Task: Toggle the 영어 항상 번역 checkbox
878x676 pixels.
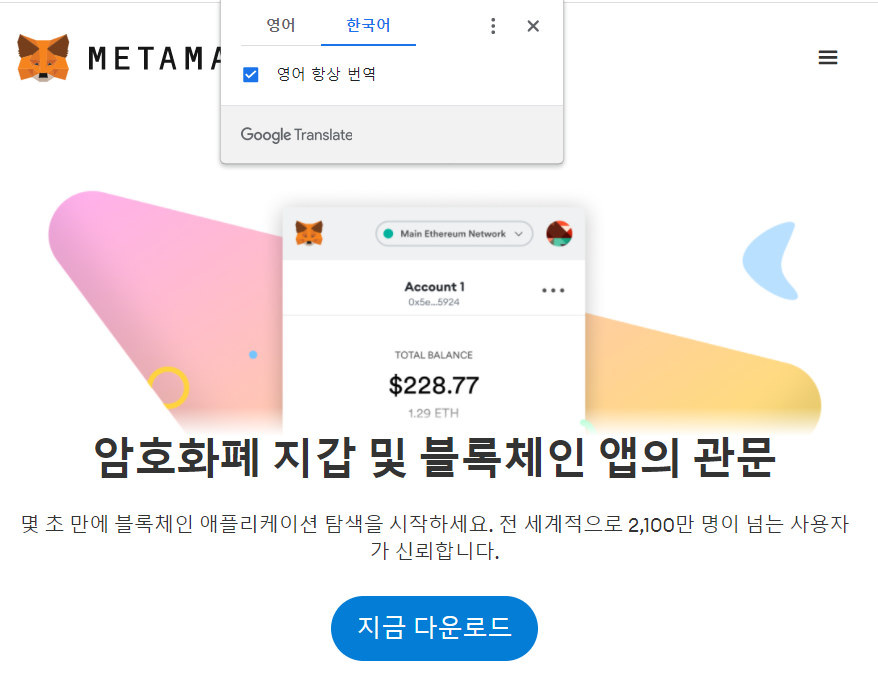Action: pyautogui.click(x=250, y=74)
